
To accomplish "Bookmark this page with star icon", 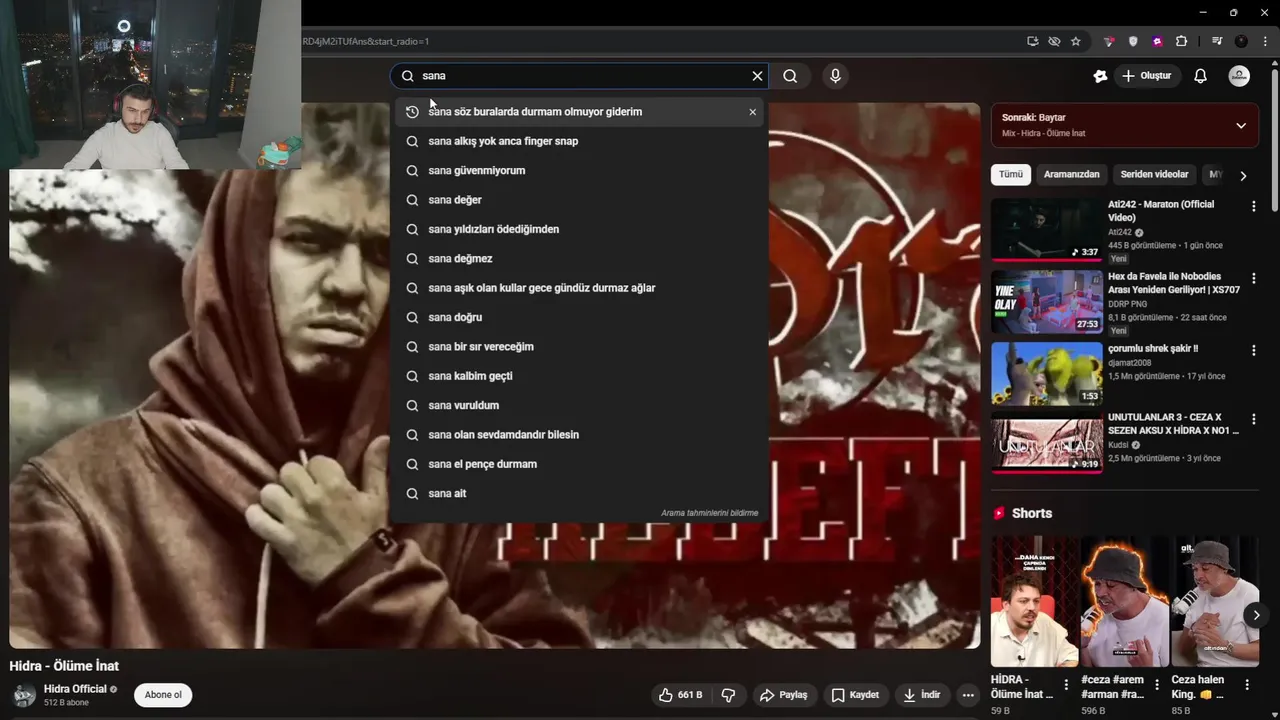I will point(1076,41).
